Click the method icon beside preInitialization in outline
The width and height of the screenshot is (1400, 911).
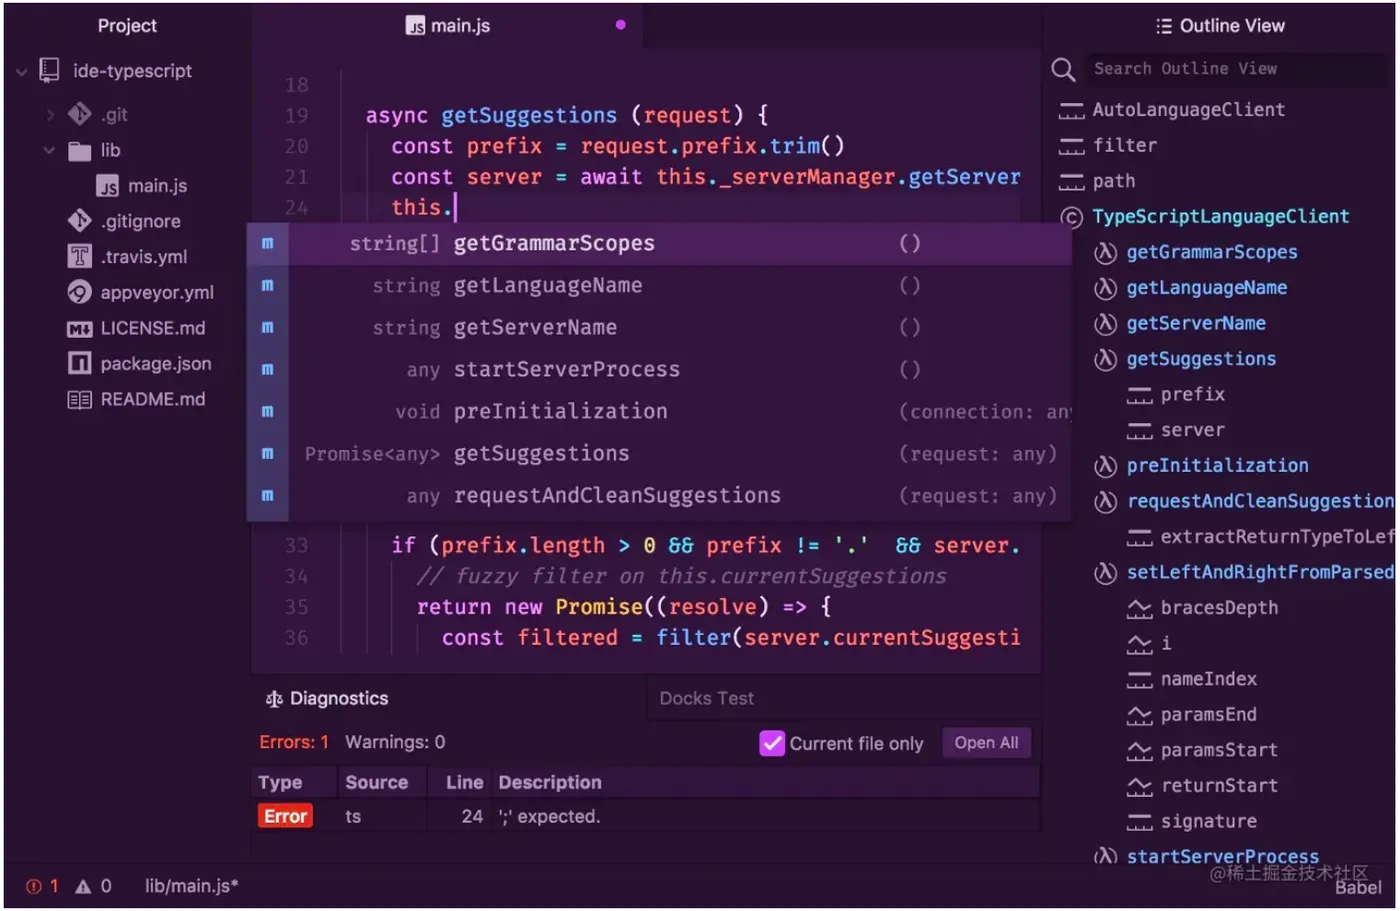click(x=1105, y=467)
